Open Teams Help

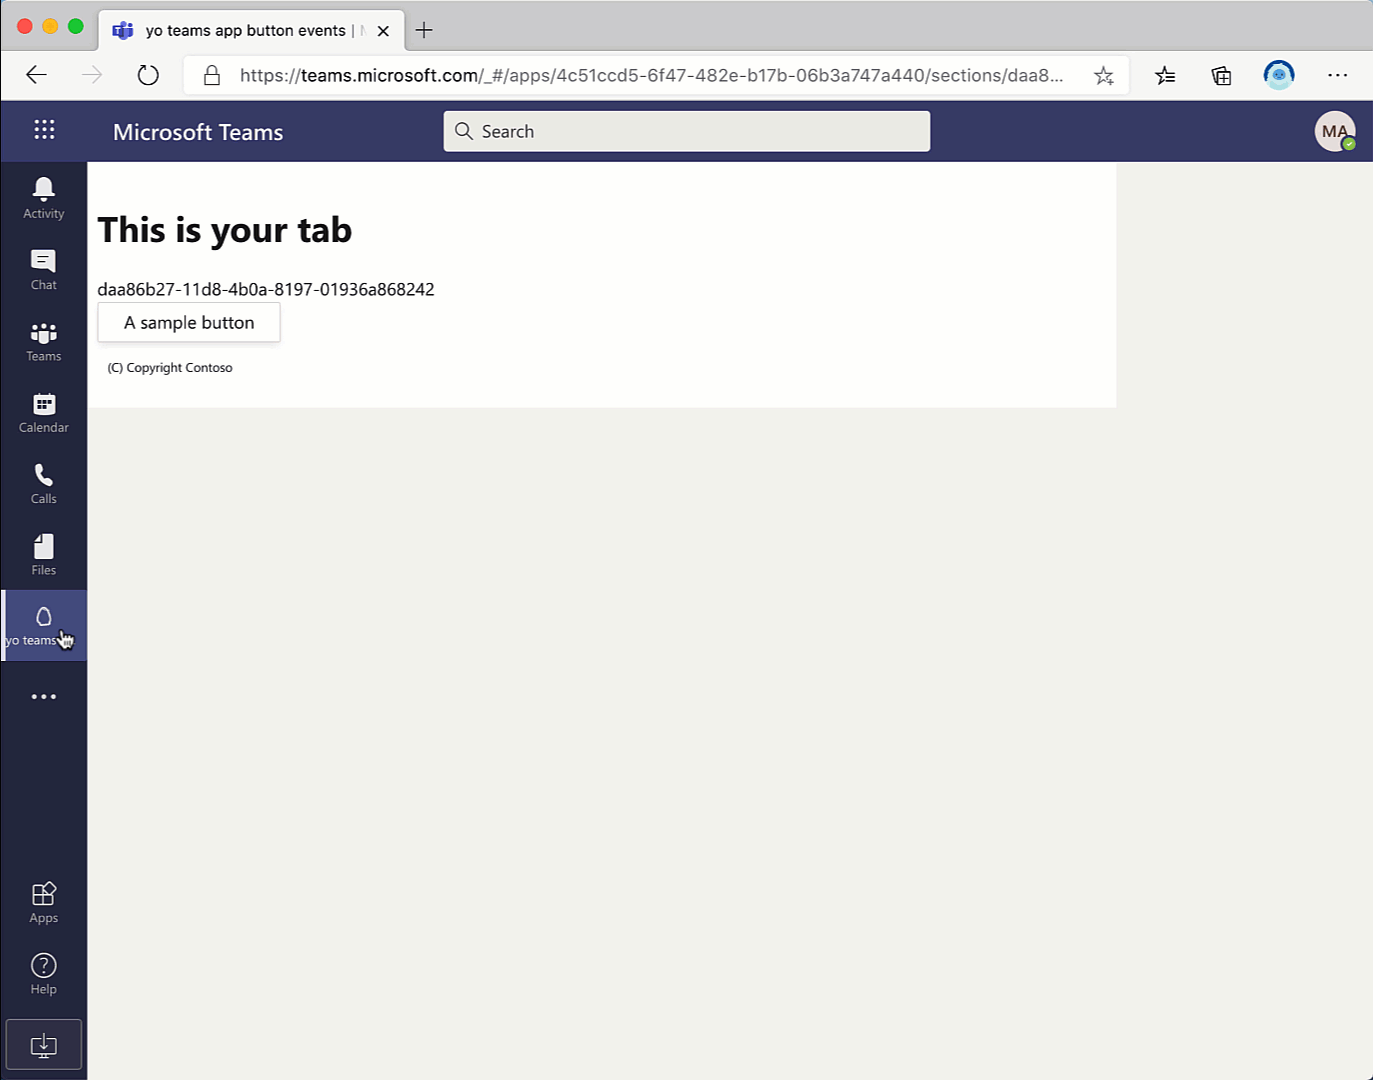pos(43,972)
